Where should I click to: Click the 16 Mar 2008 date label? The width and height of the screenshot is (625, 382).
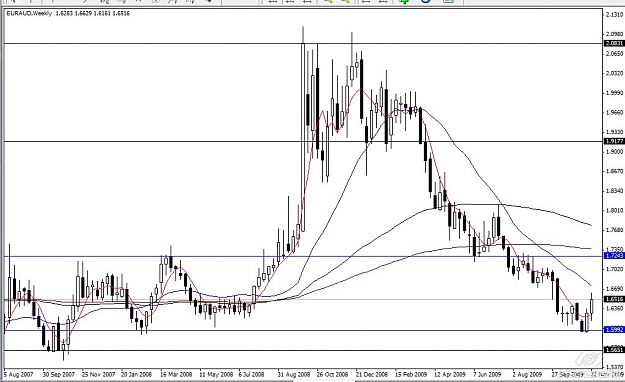pyautogui.click(x=176, y=375)
